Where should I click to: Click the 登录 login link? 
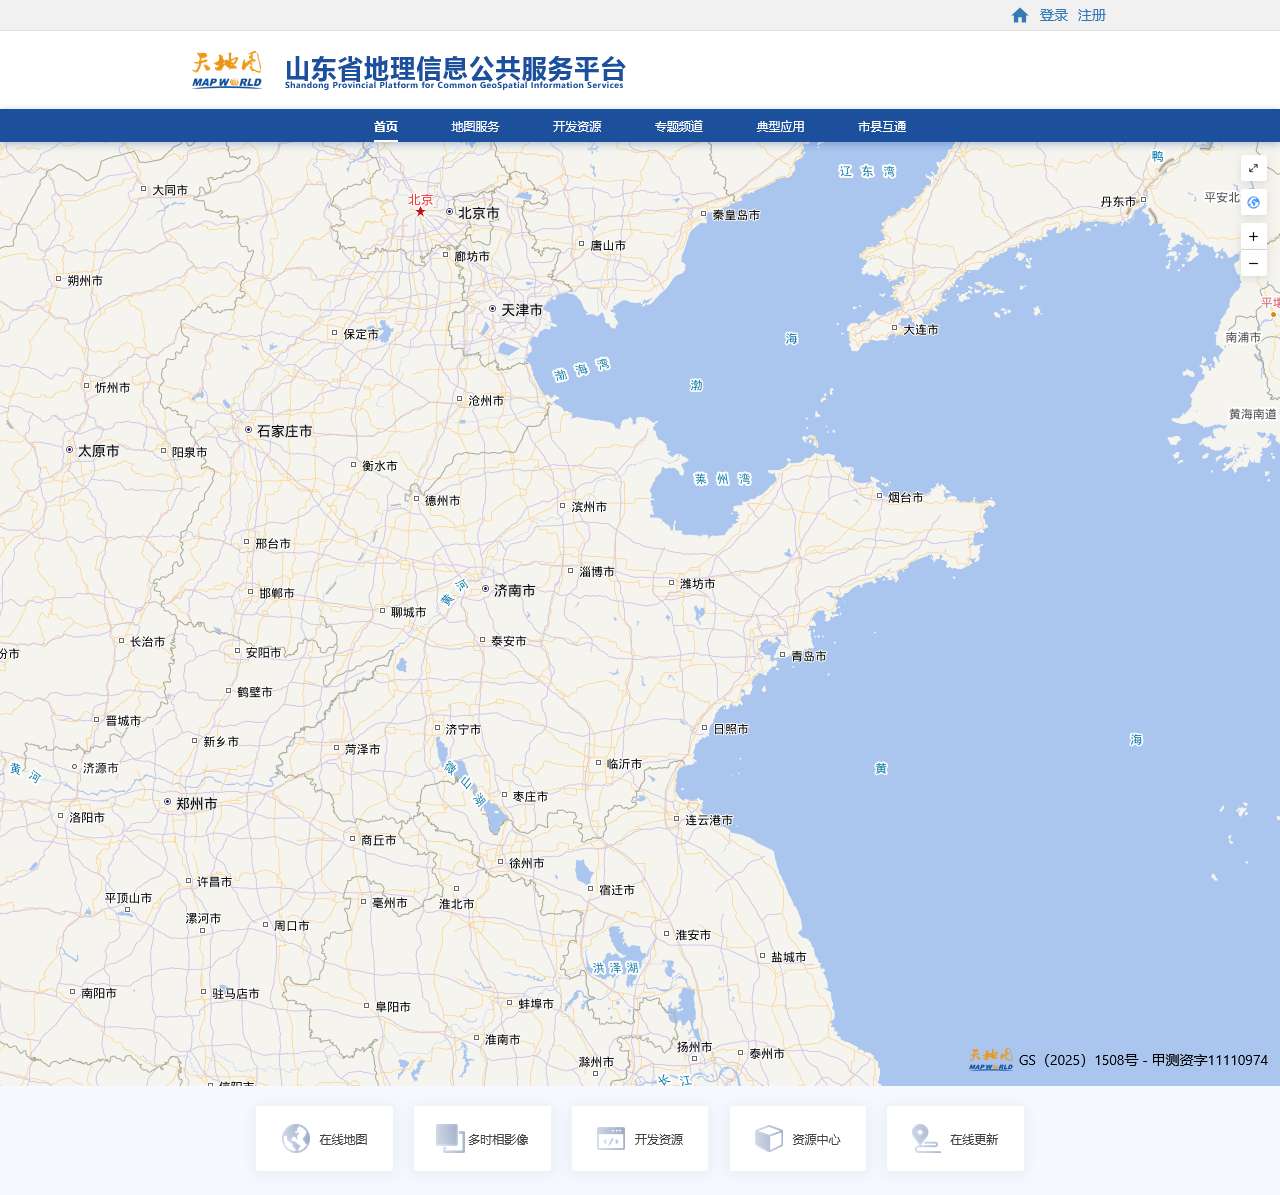pyautogui.click(x=1054, y=15)
